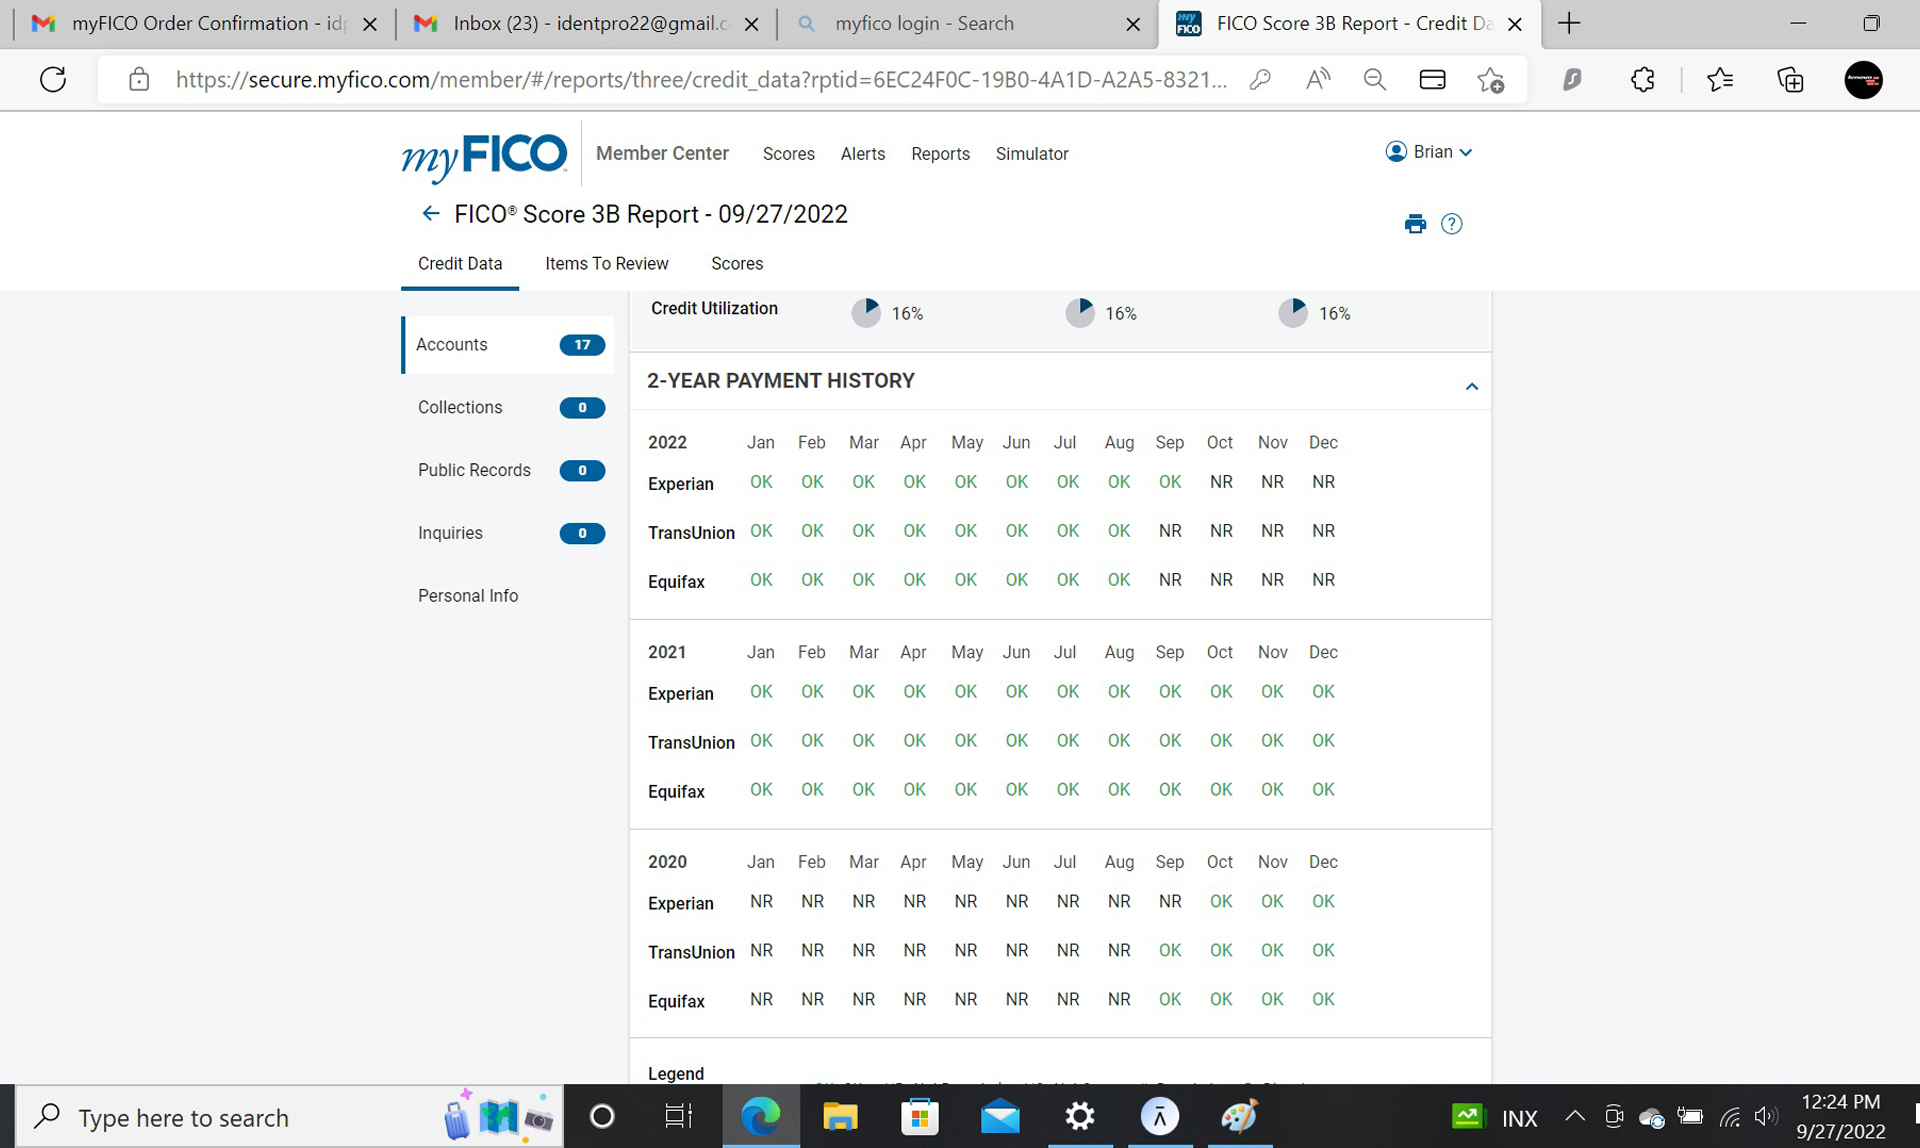This screenshot has width=1920, height=1148.
Task: Open the browser extensions puzzle icon
Action: click(x=1642, y=80)
